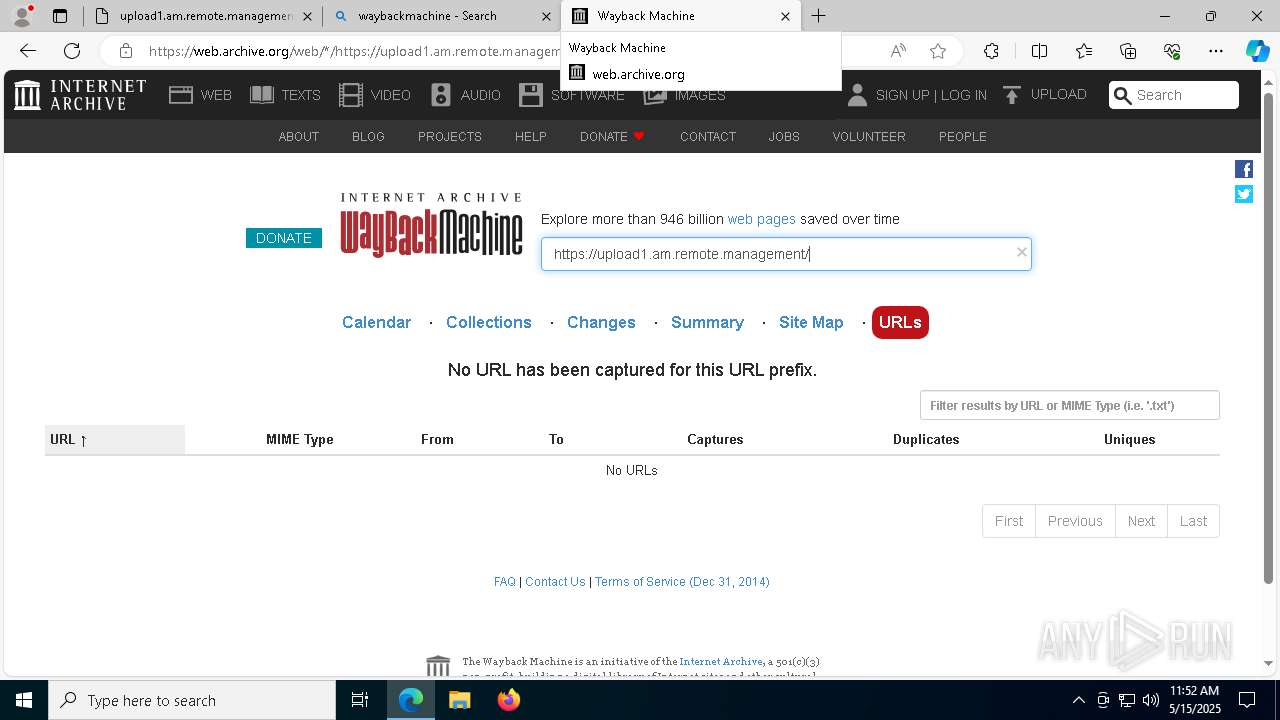Image resolution: width=1280 pixels, height=720 pixels.
Task: Click the filter results by URL field
Action: (x=1069, y=405)
